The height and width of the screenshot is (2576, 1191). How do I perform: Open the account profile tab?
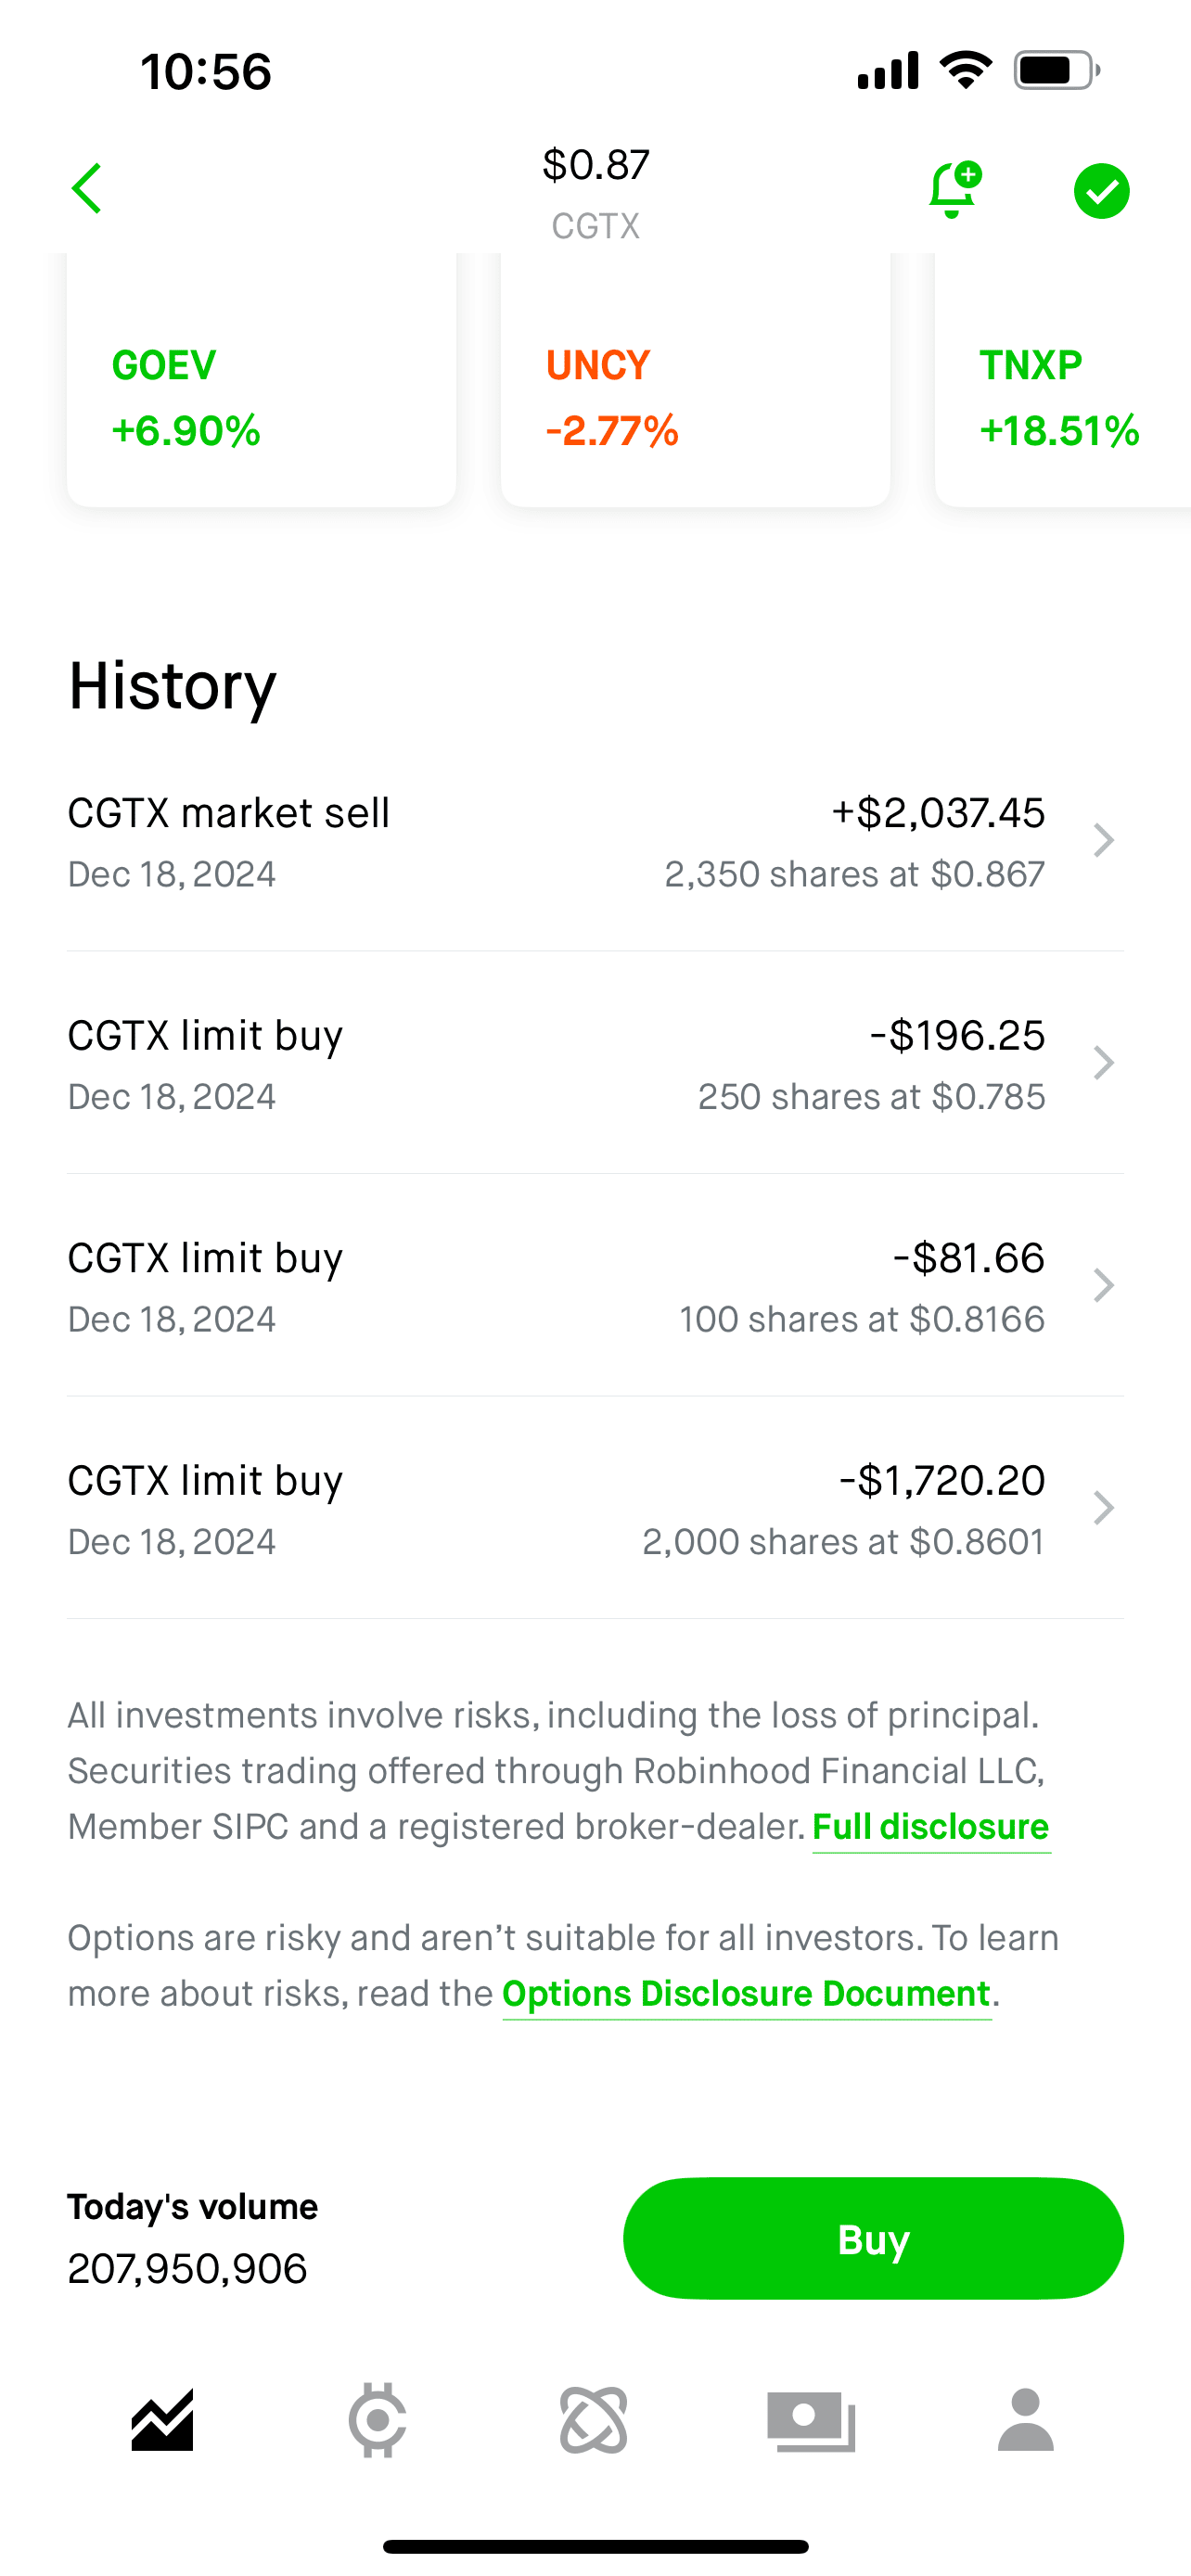1026,2420
